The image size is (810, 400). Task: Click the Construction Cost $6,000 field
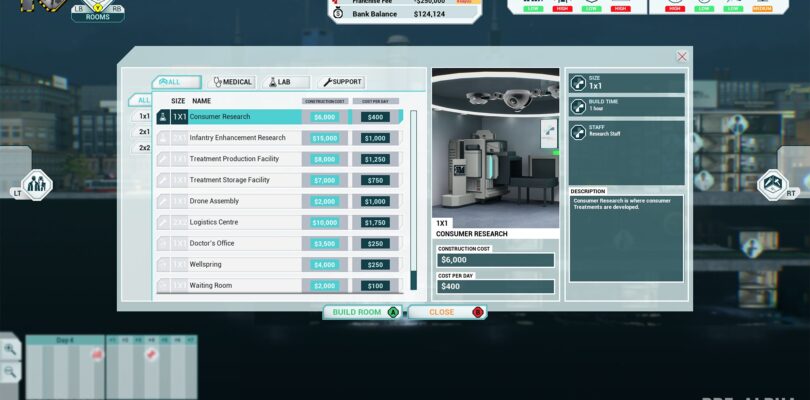[495, 260]
